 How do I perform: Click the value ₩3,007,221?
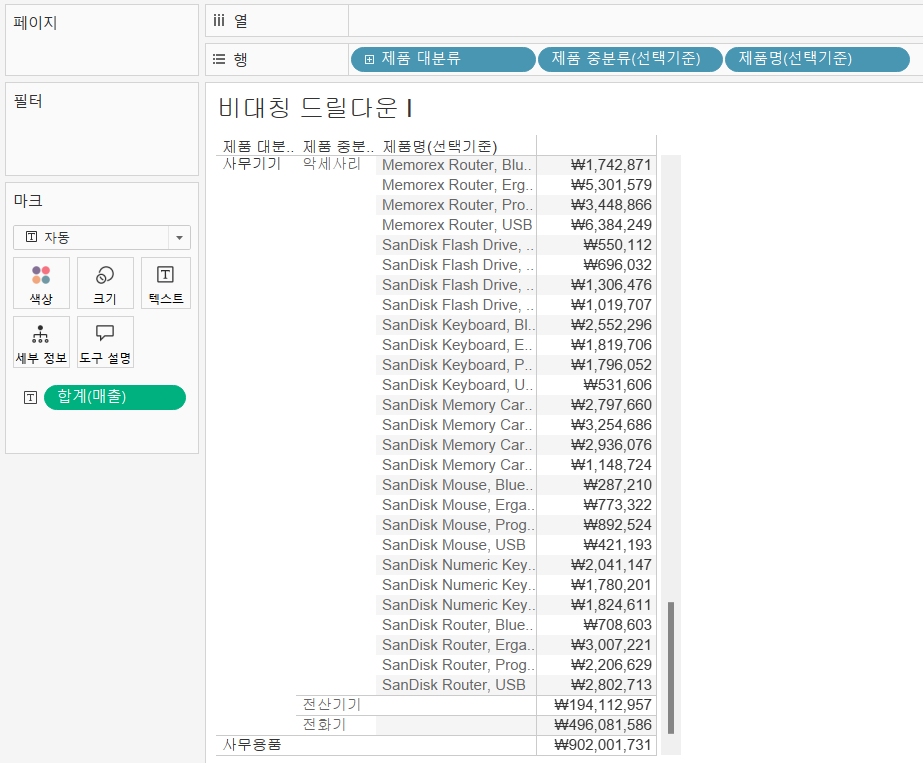click(611, 645)
